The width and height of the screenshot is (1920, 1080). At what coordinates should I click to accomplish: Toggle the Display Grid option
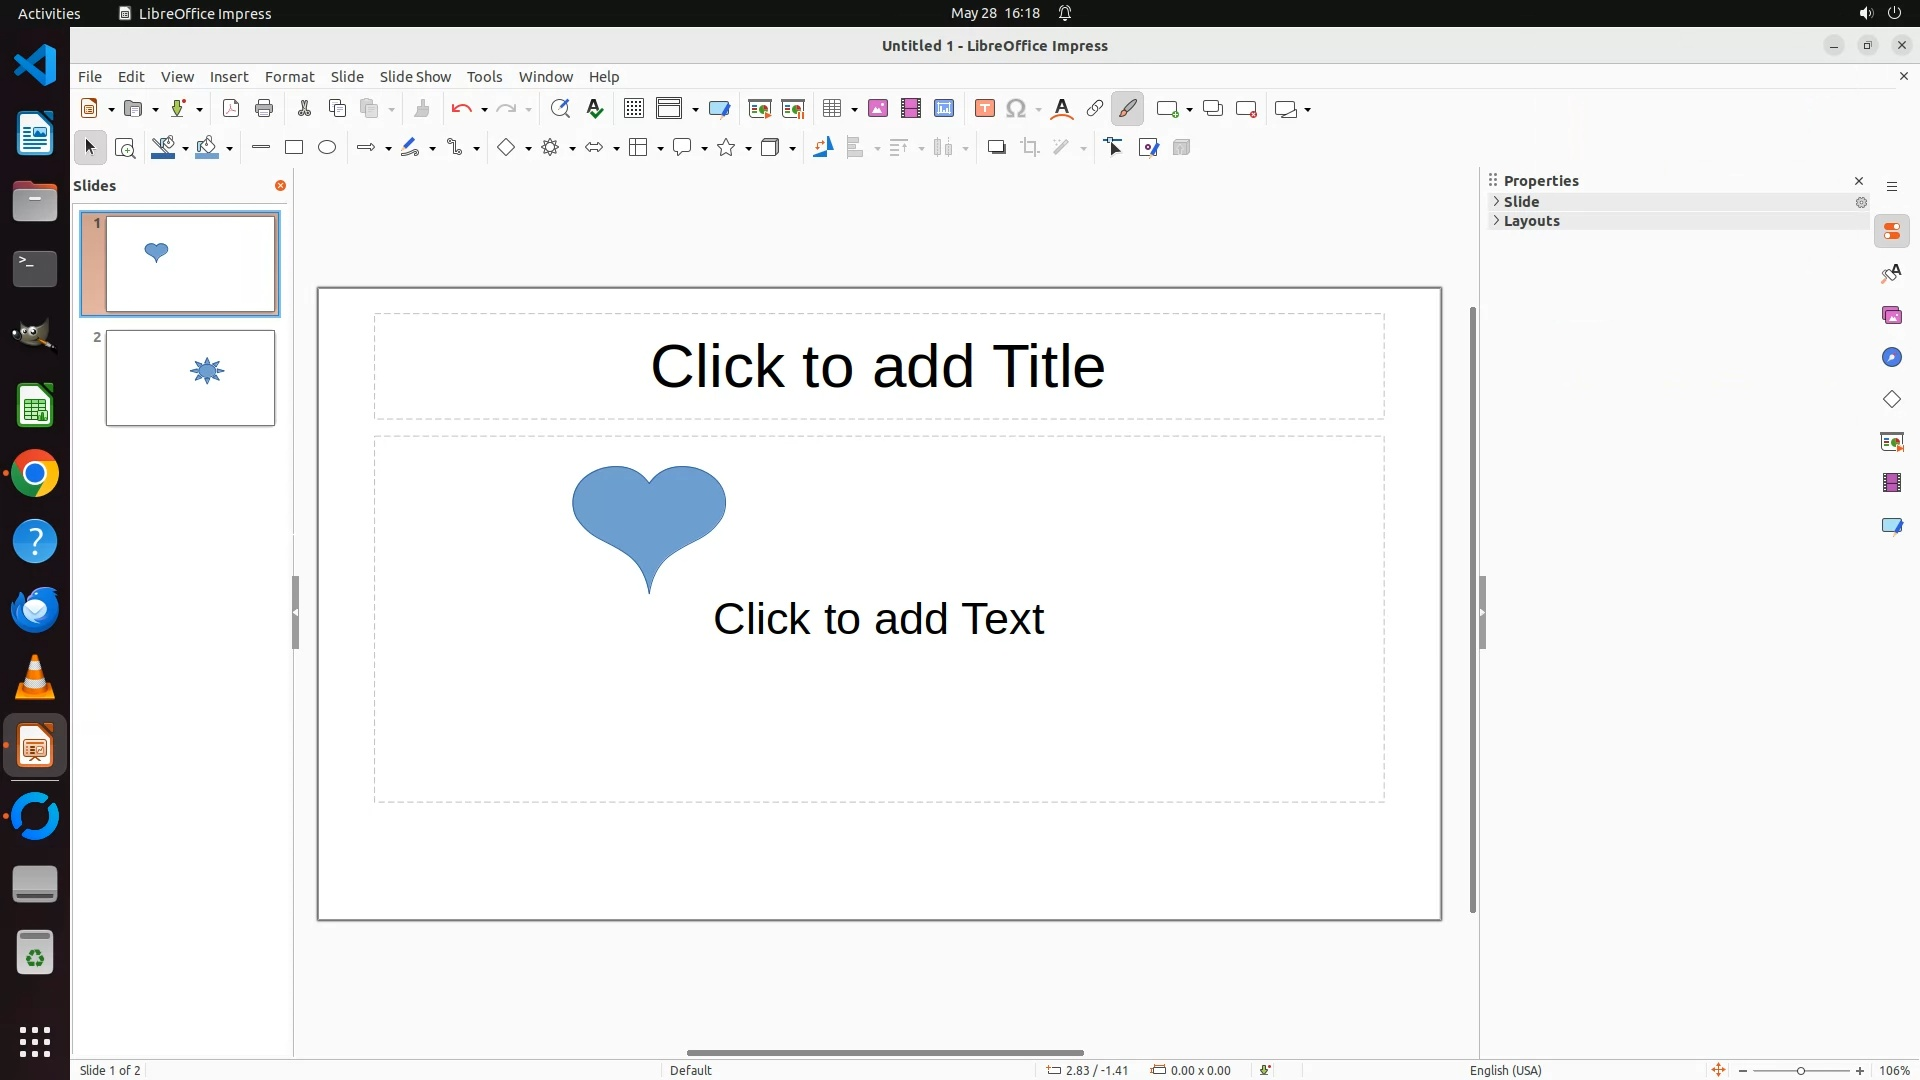point(634,109)
